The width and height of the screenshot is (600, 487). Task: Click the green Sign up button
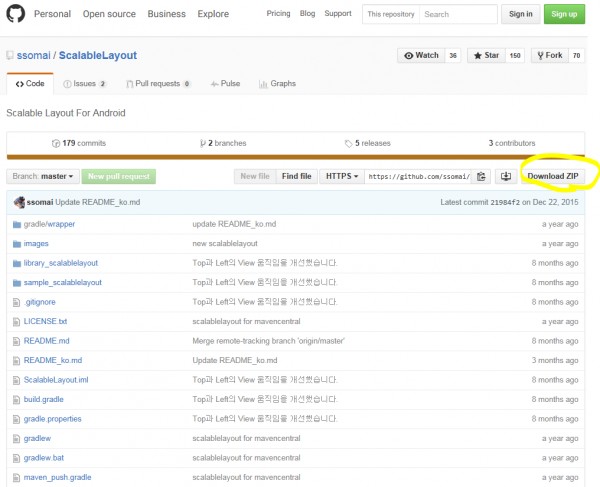(x=564, y=14)
